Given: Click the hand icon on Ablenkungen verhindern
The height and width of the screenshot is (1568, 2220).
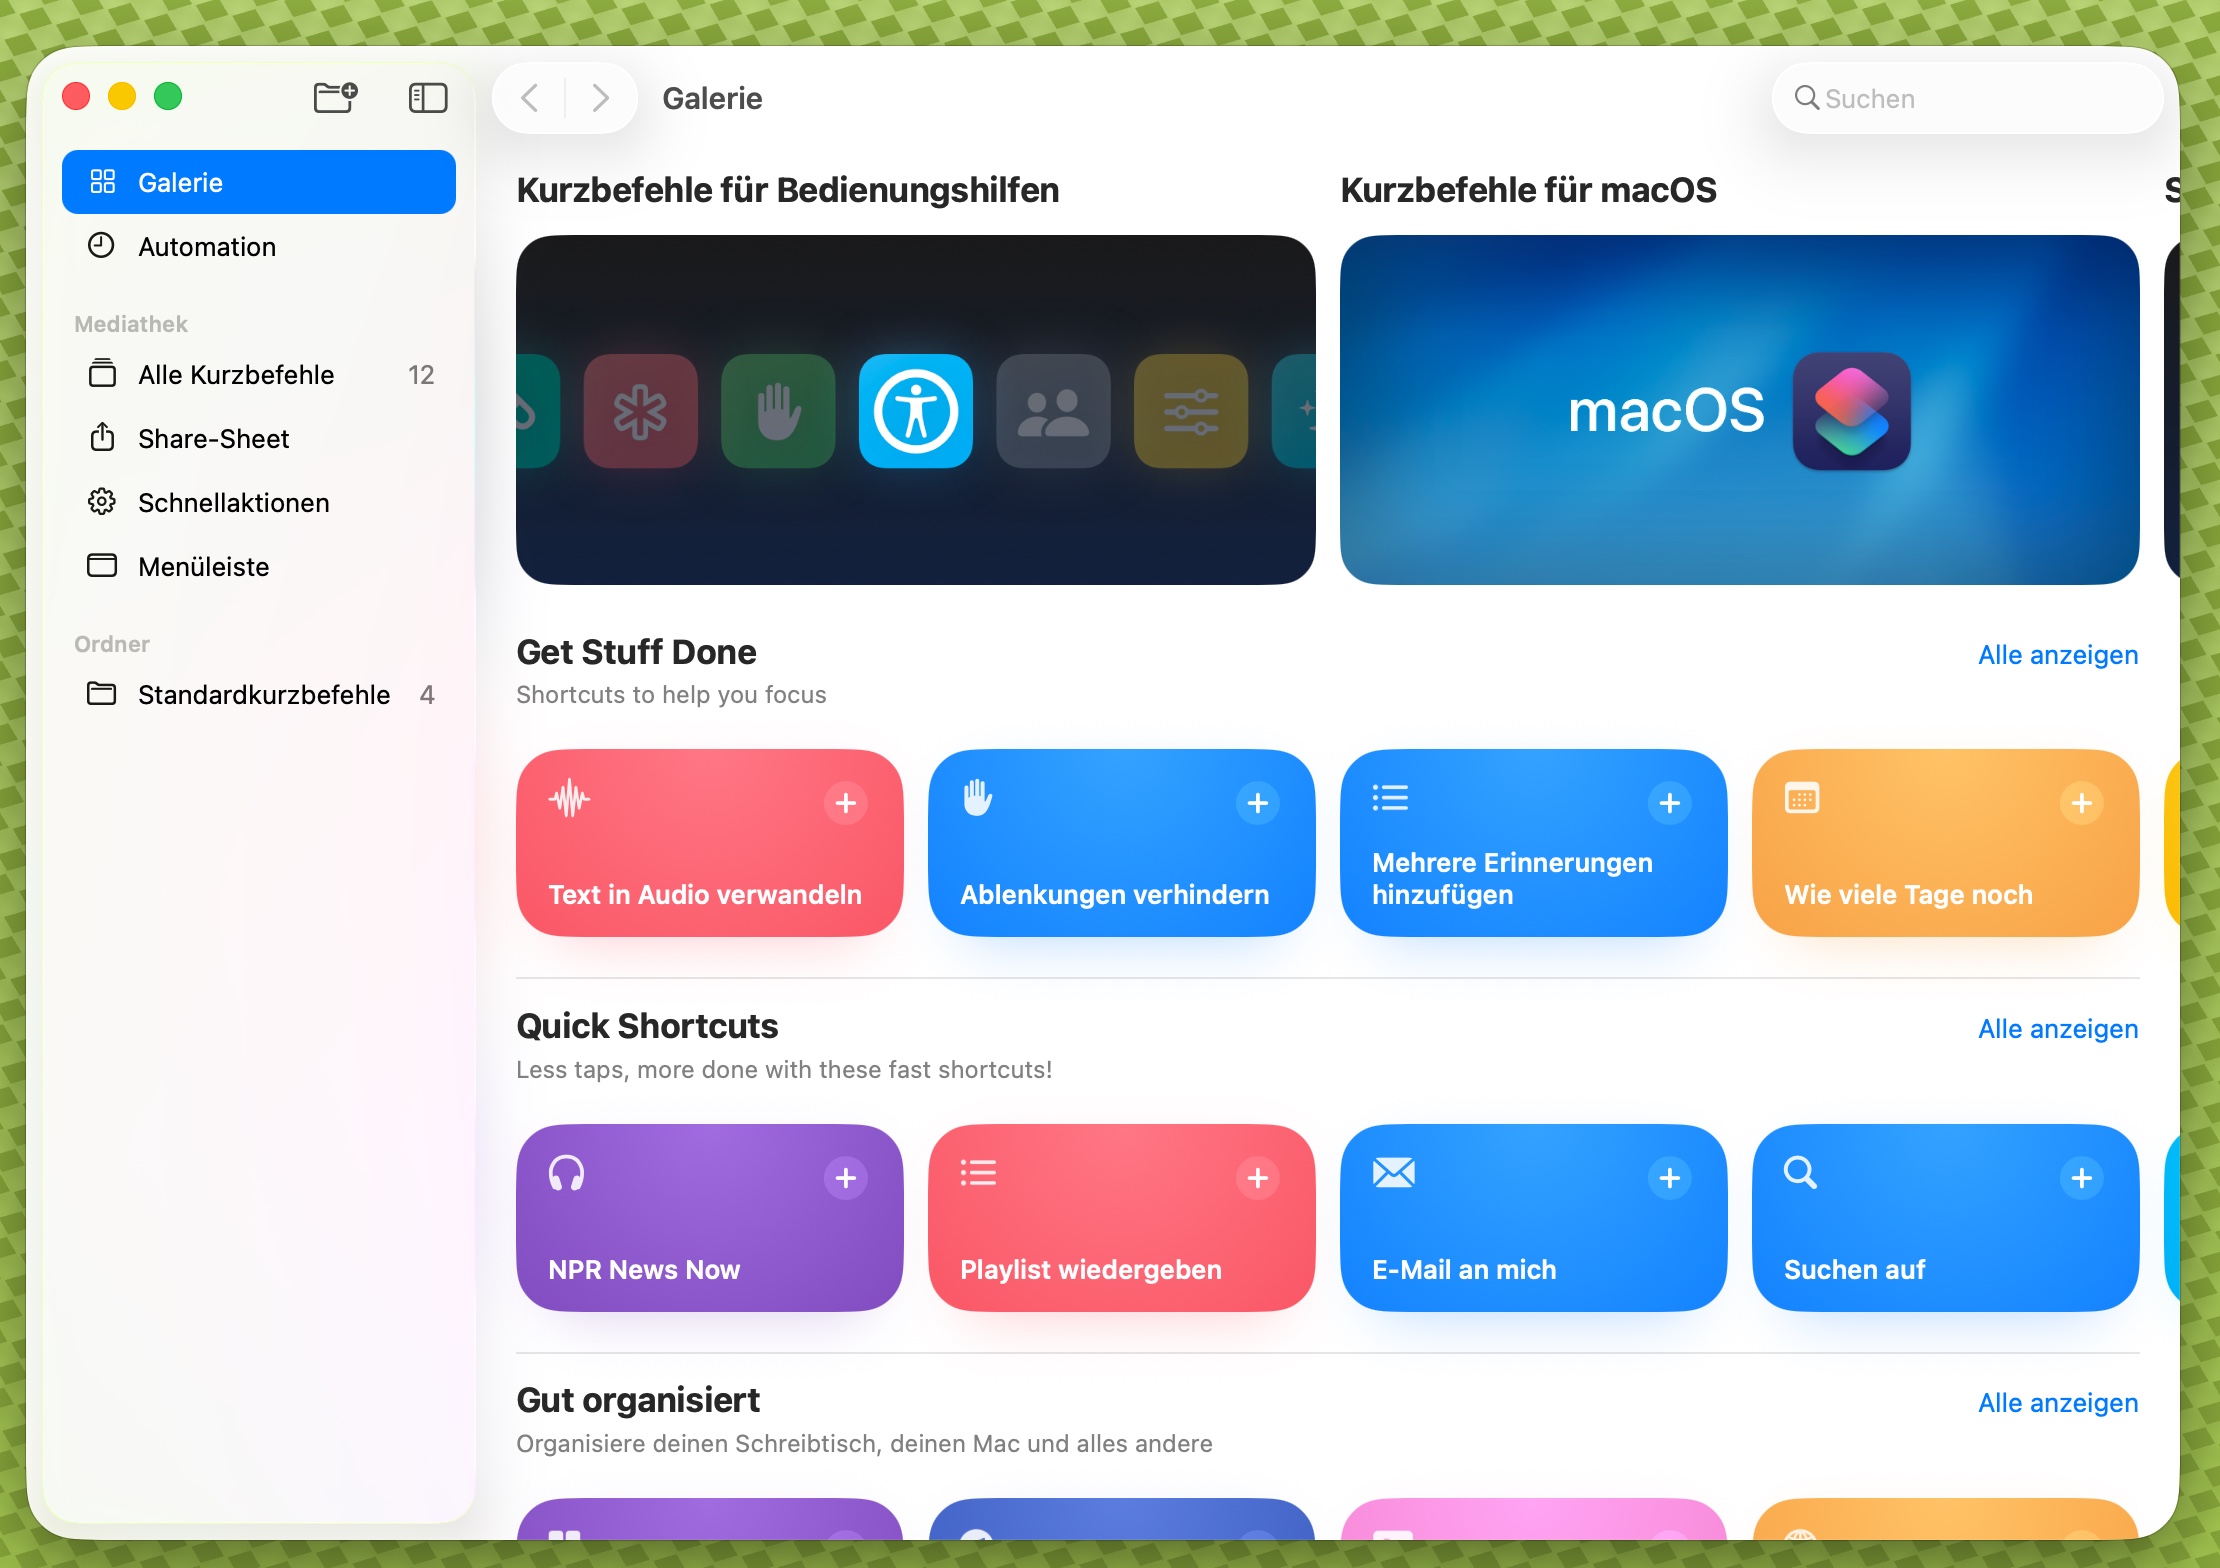Looking at the screenshot, I should pos(978,798).
